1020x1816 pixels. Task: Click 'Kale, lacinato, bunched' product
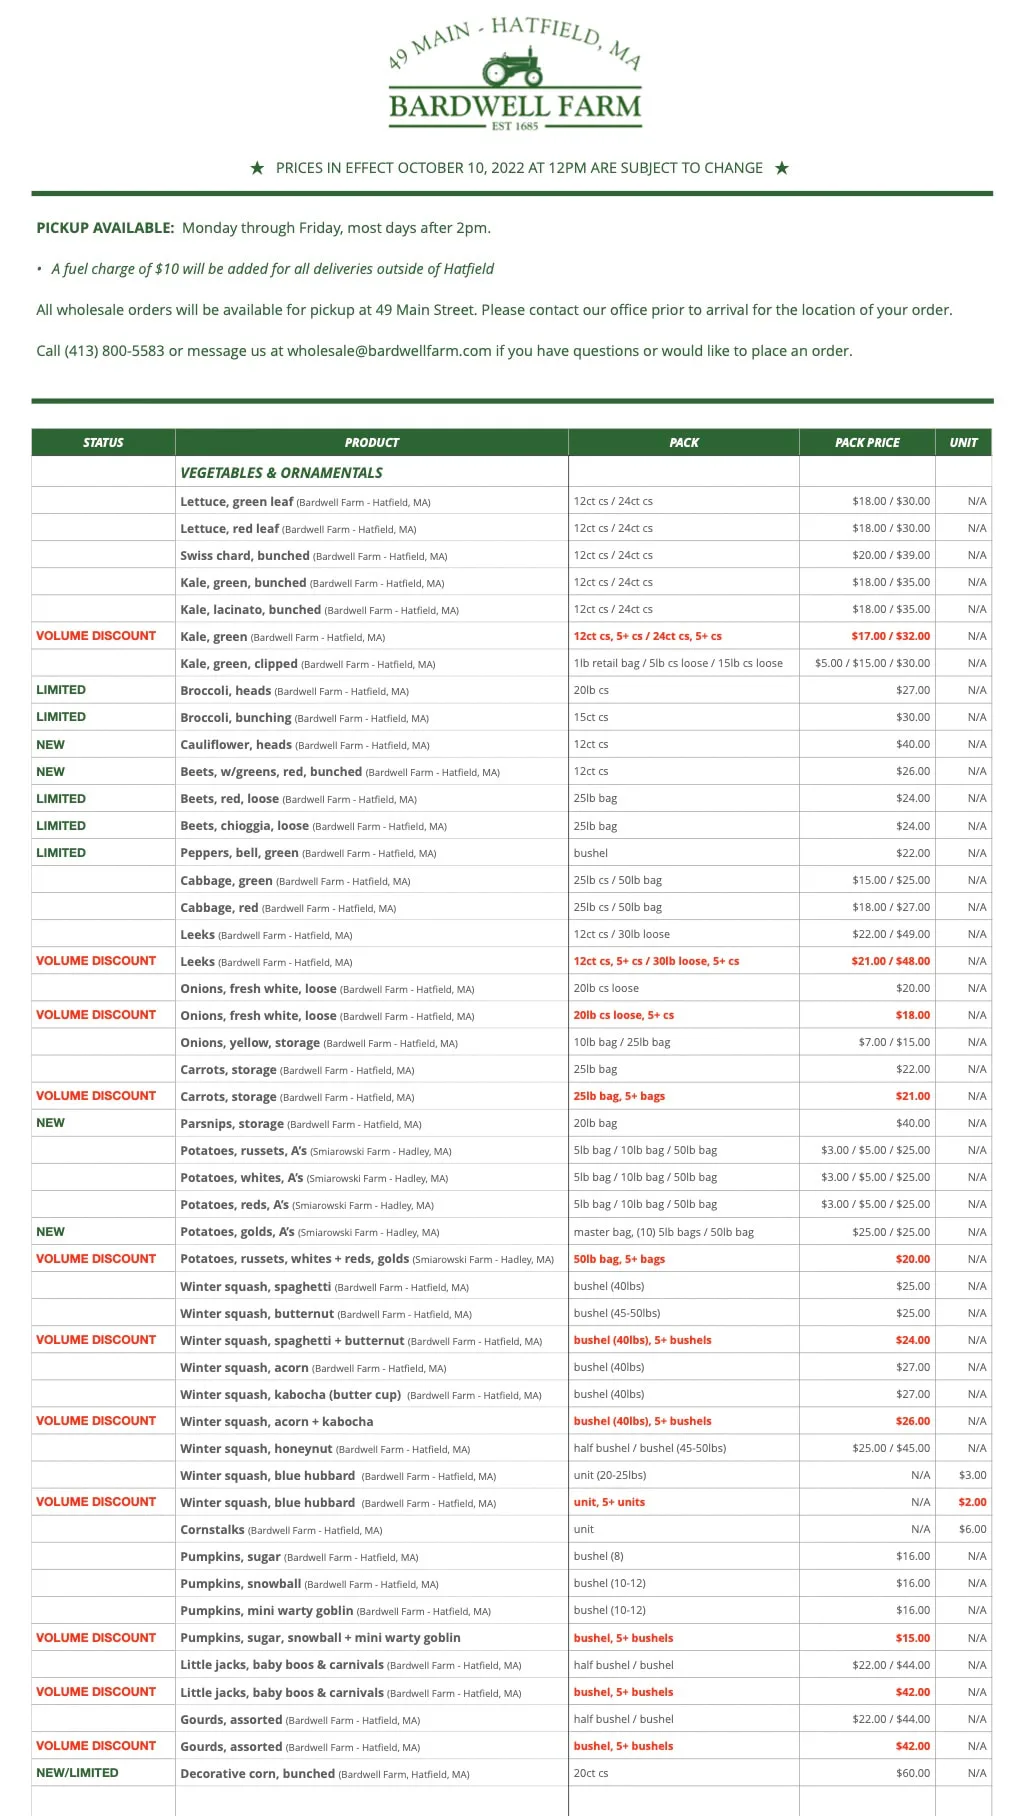coord(251,609)
